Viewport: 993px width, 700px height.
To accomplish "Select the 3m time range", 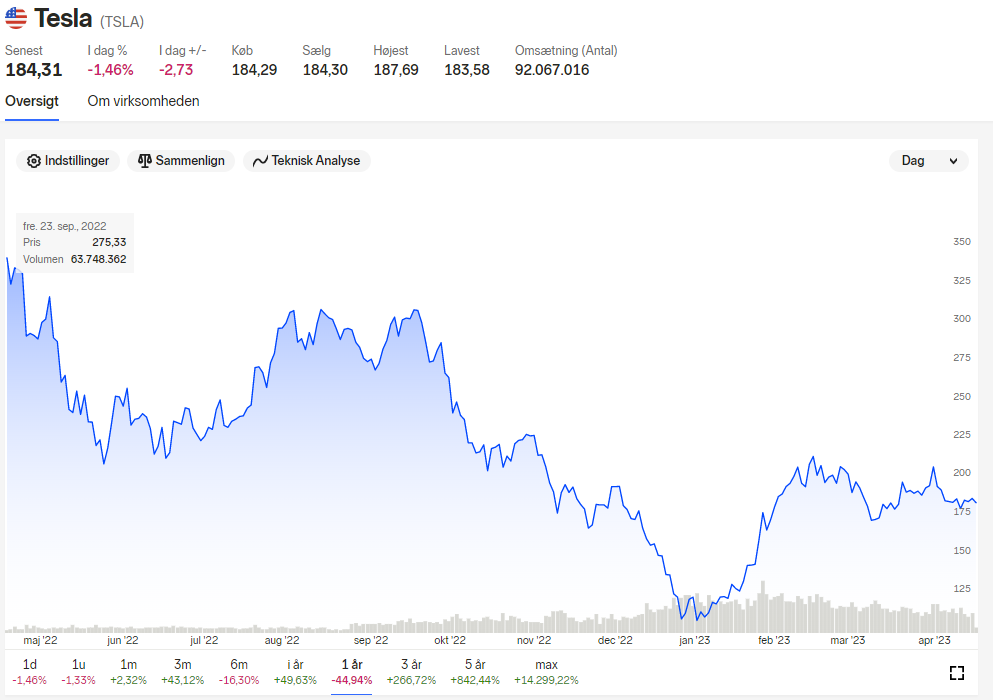I will (182, 672).
